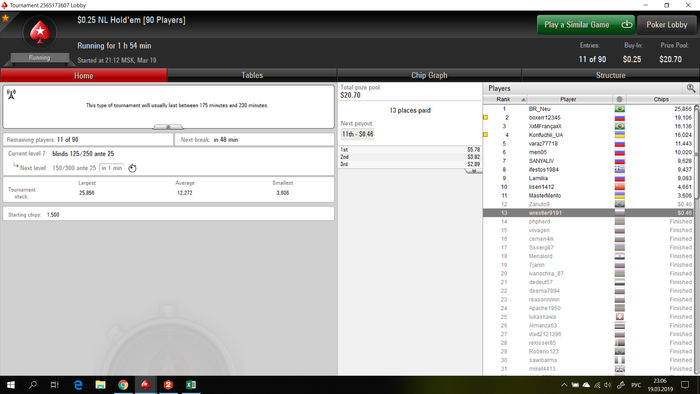Click the country globe column header

pyautogui.click(x=619, y=100)
